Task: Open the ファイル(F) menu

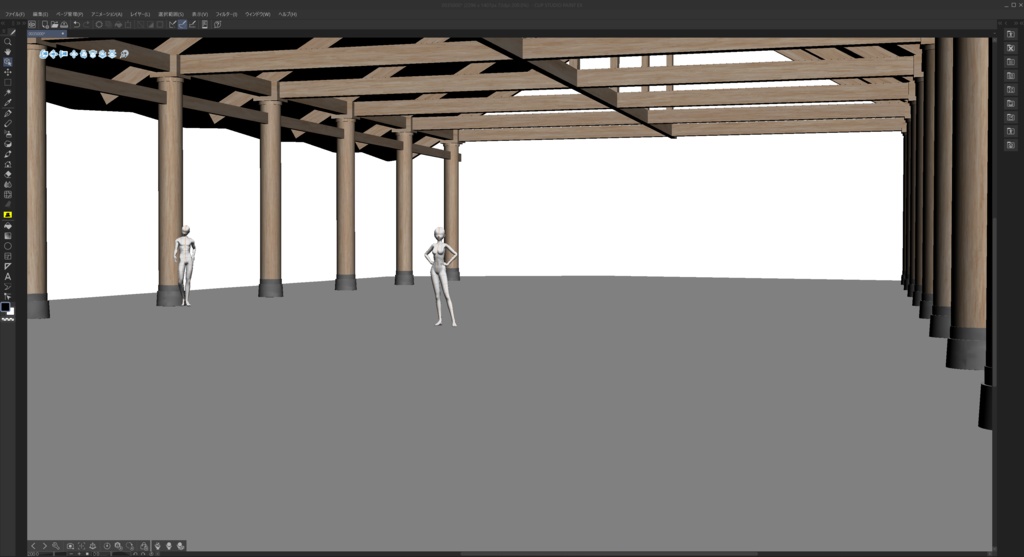Action: point(14,14)
